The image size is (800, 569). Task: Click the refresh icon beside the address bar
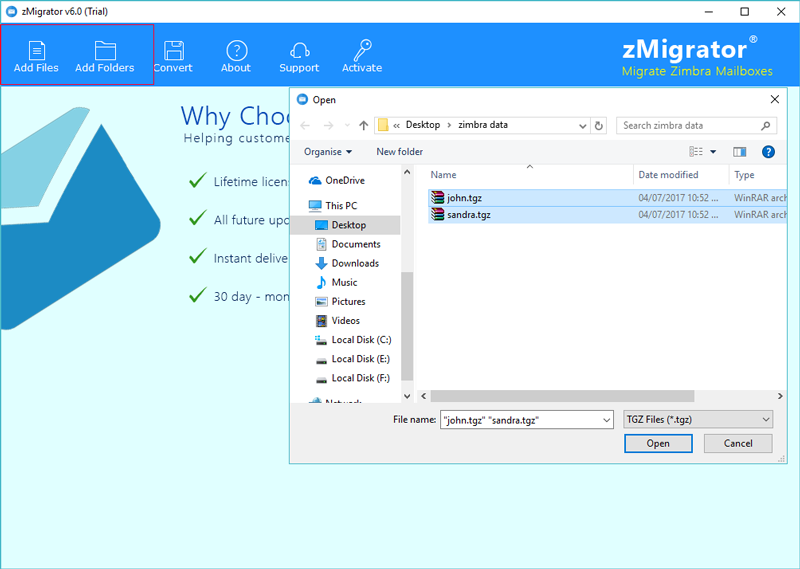[x=599, y=126]
